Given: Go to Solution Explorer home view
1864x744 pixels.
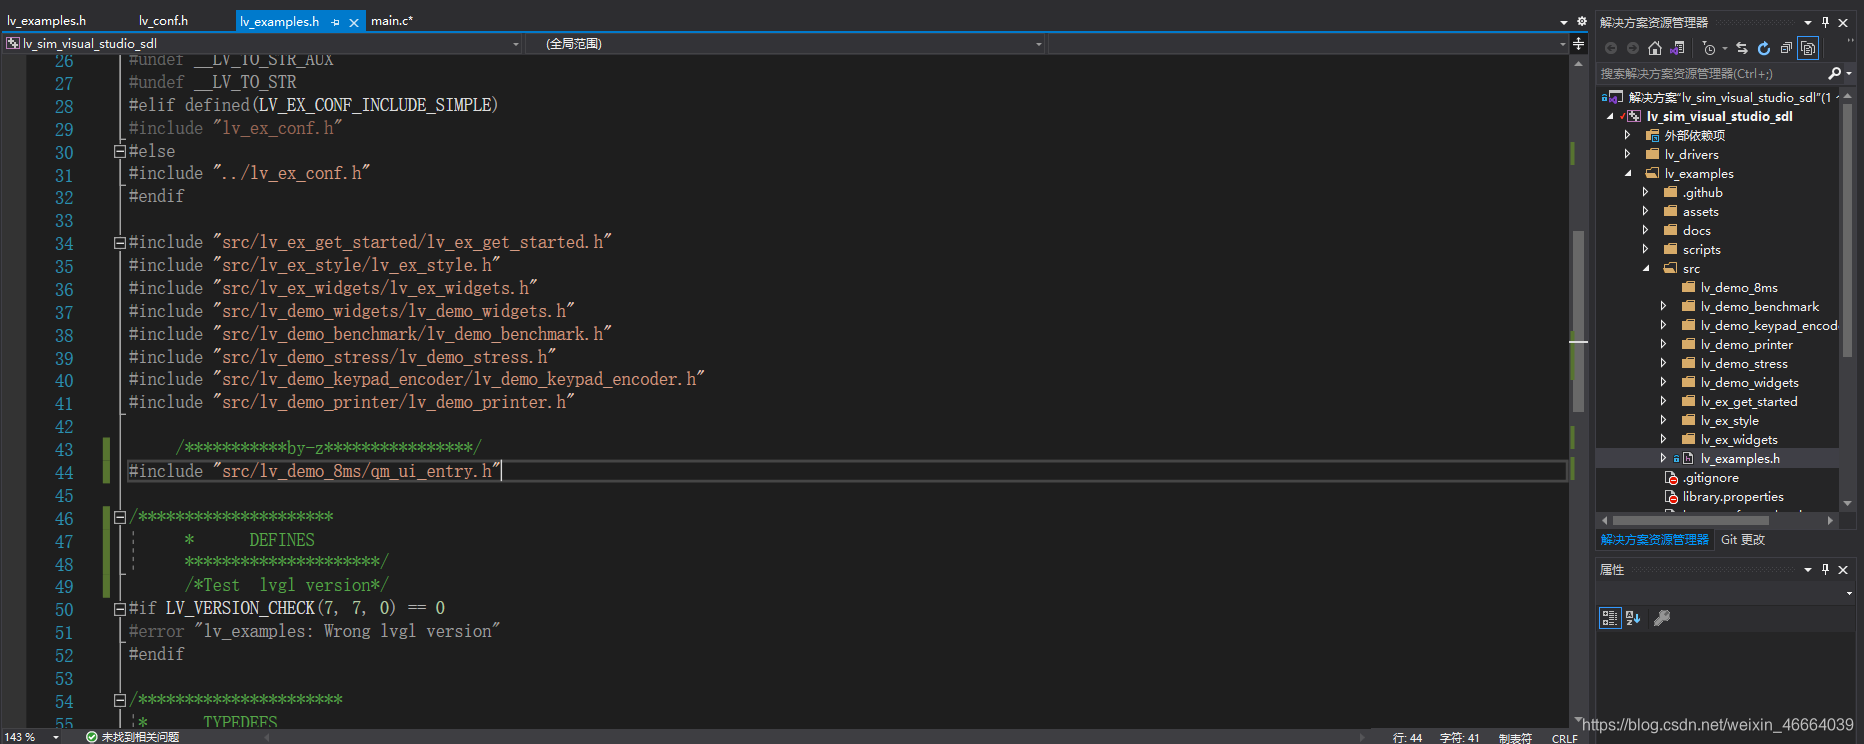Looking at the screenshot, I should coord(1655,48).
